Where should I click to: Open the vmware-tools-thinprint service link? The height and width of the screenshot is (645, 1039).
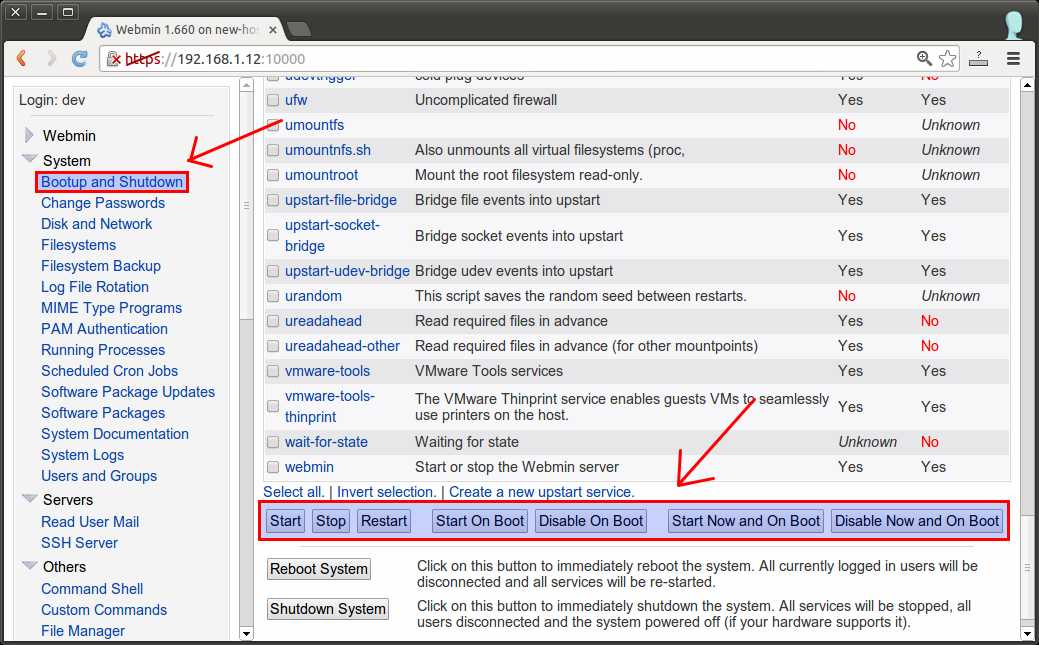pyautogui.click(x=329, y=406)
